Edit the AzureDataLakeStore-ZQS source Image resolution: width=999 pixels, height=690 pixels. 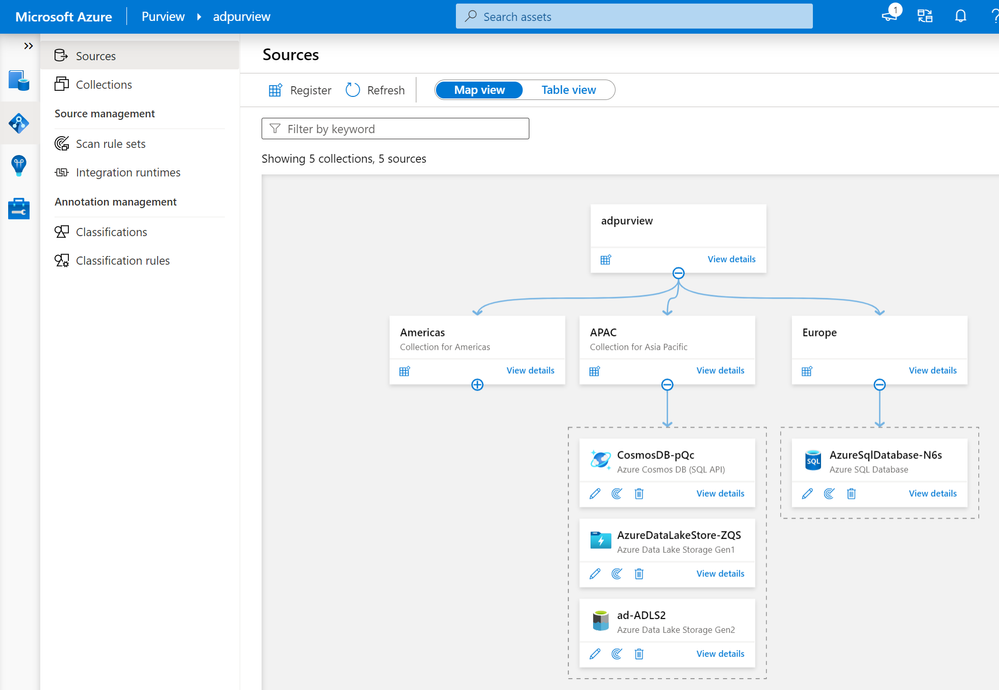(x=595, y=574)
